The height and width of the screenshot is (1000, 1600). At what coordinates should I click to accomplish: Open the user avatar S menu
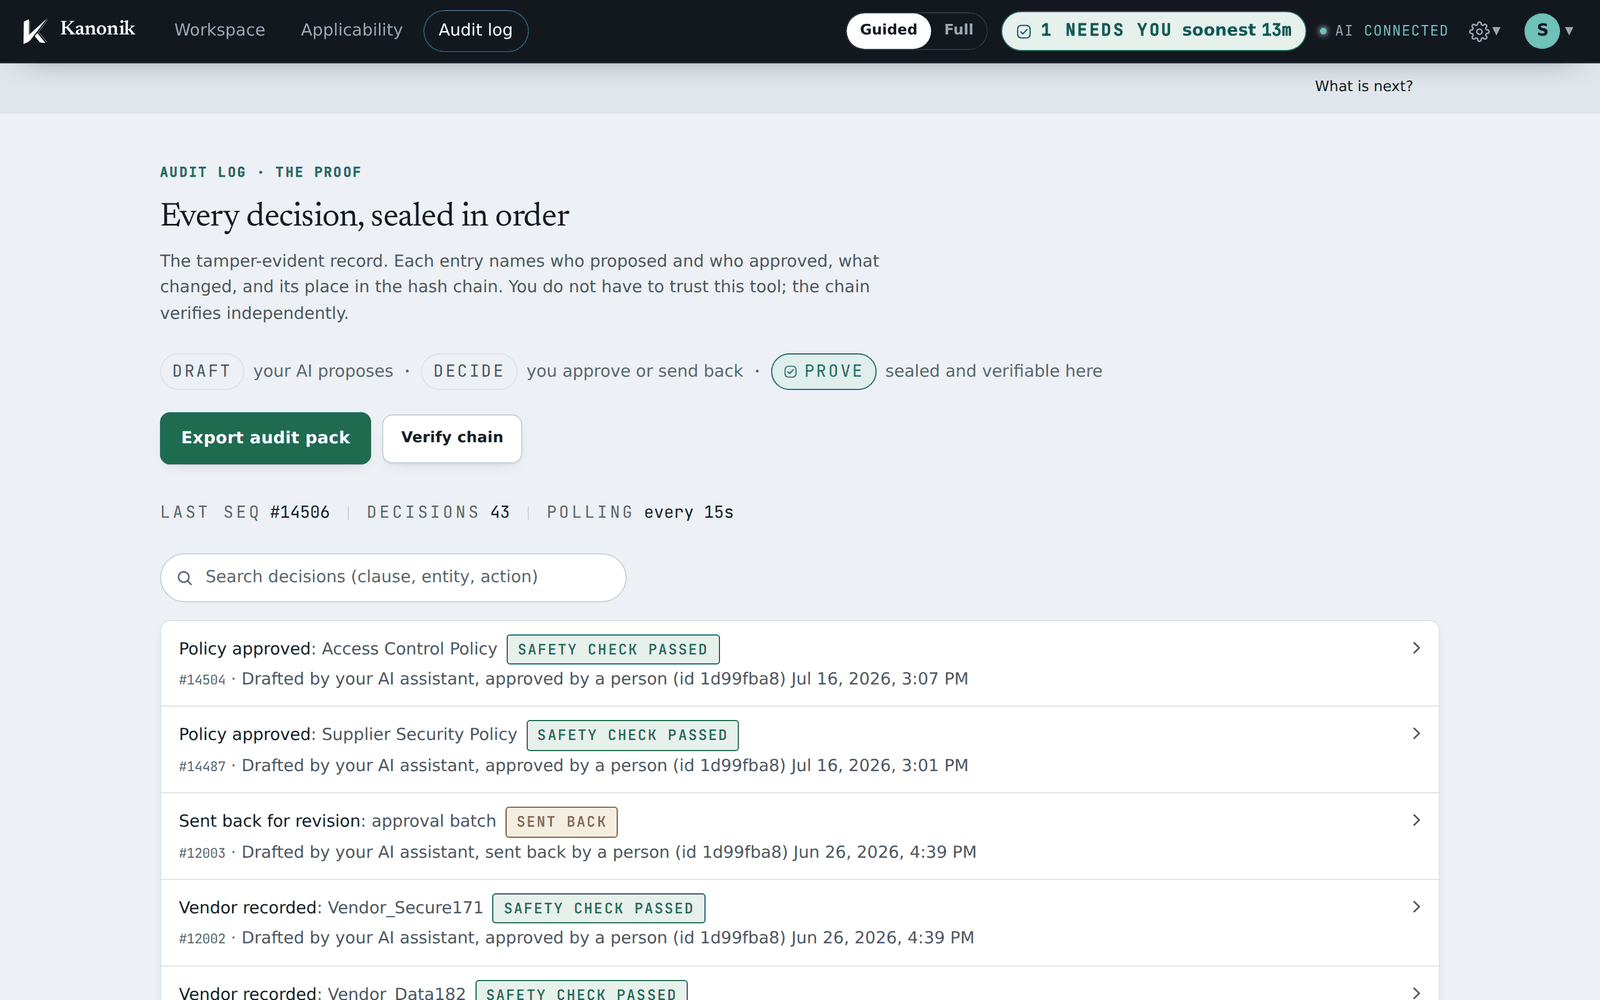[x=1542, y=31]
